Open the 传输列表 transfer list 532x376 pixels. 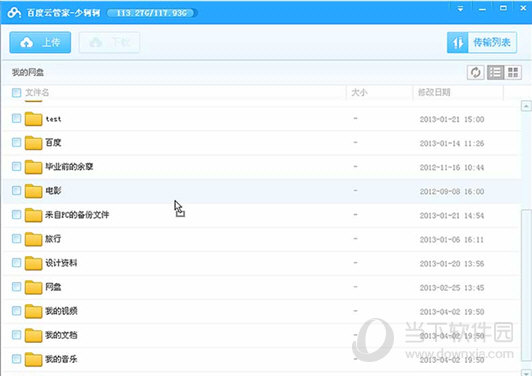point(482,42)
